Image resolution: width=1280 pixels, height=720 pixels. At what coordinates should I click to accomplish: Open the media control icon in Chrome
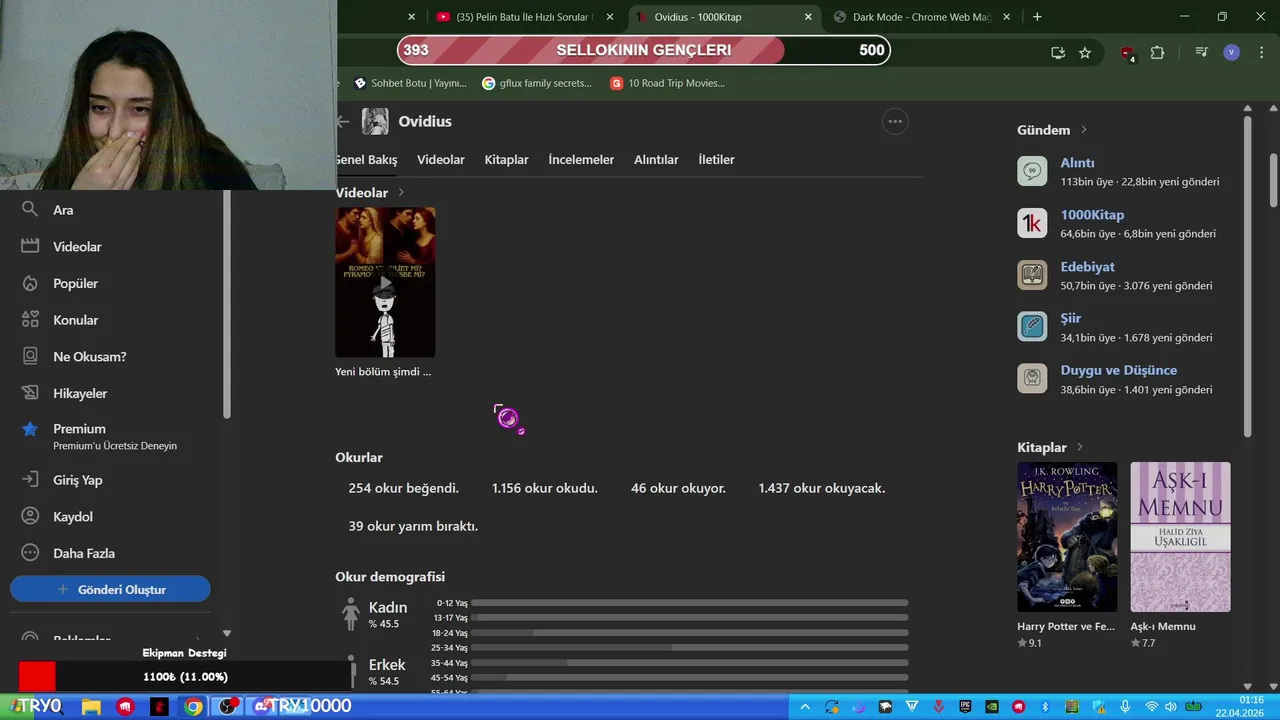[1202, 52]
